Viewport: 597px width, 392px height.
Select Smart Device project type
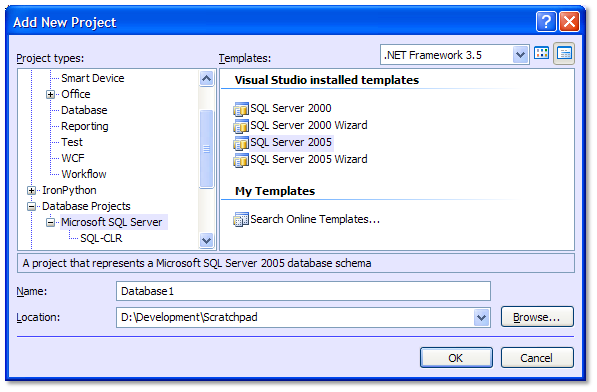93,78
